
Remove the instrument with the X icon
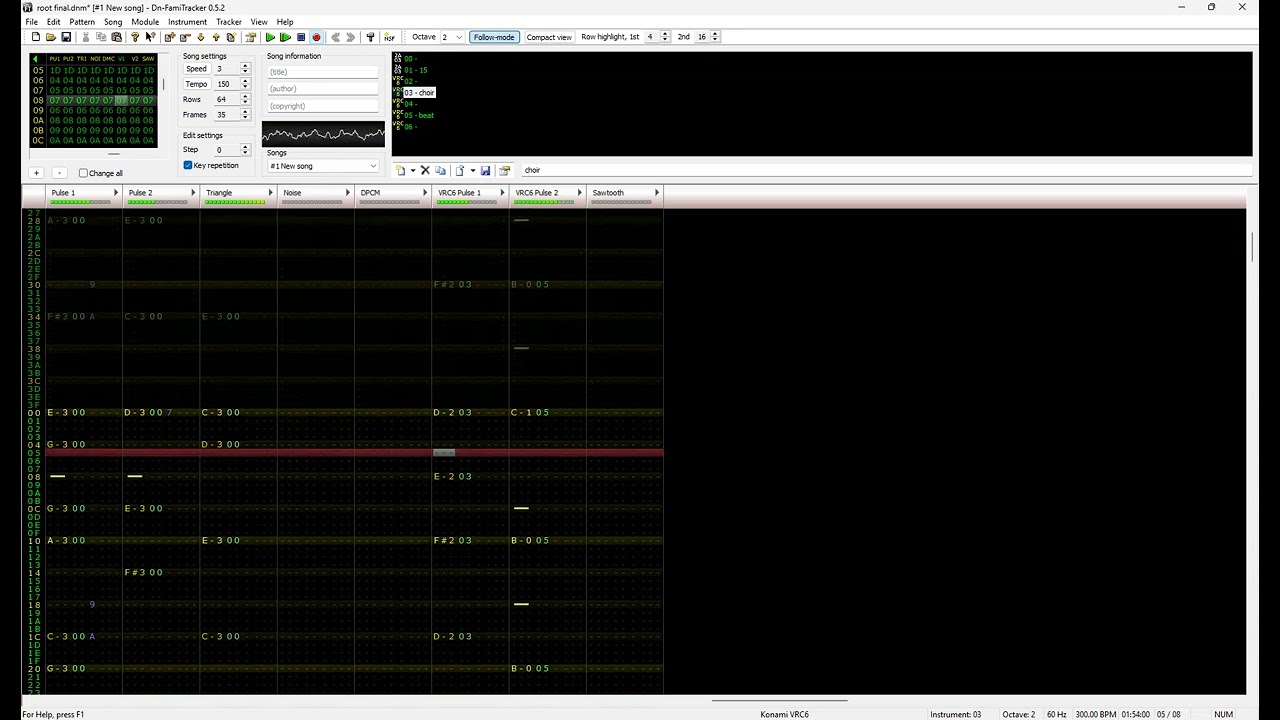pyautogui.click(x=425, y=170)
